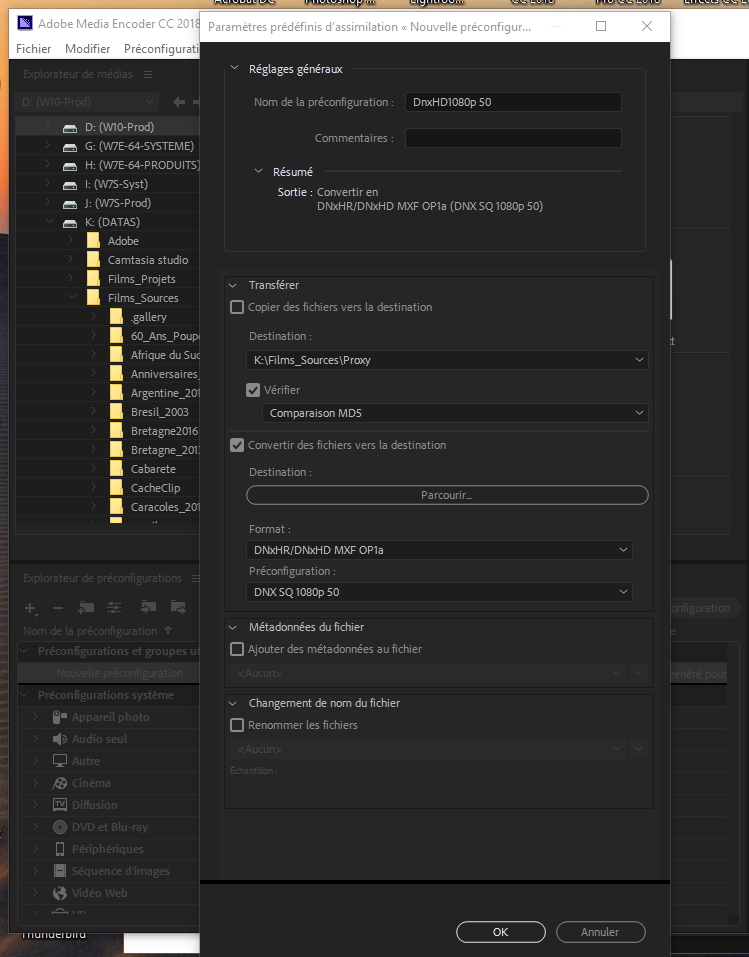Open the Comparaison MD5 dropdown
This screenshot has height=957, width=749.
coord(455,413)
